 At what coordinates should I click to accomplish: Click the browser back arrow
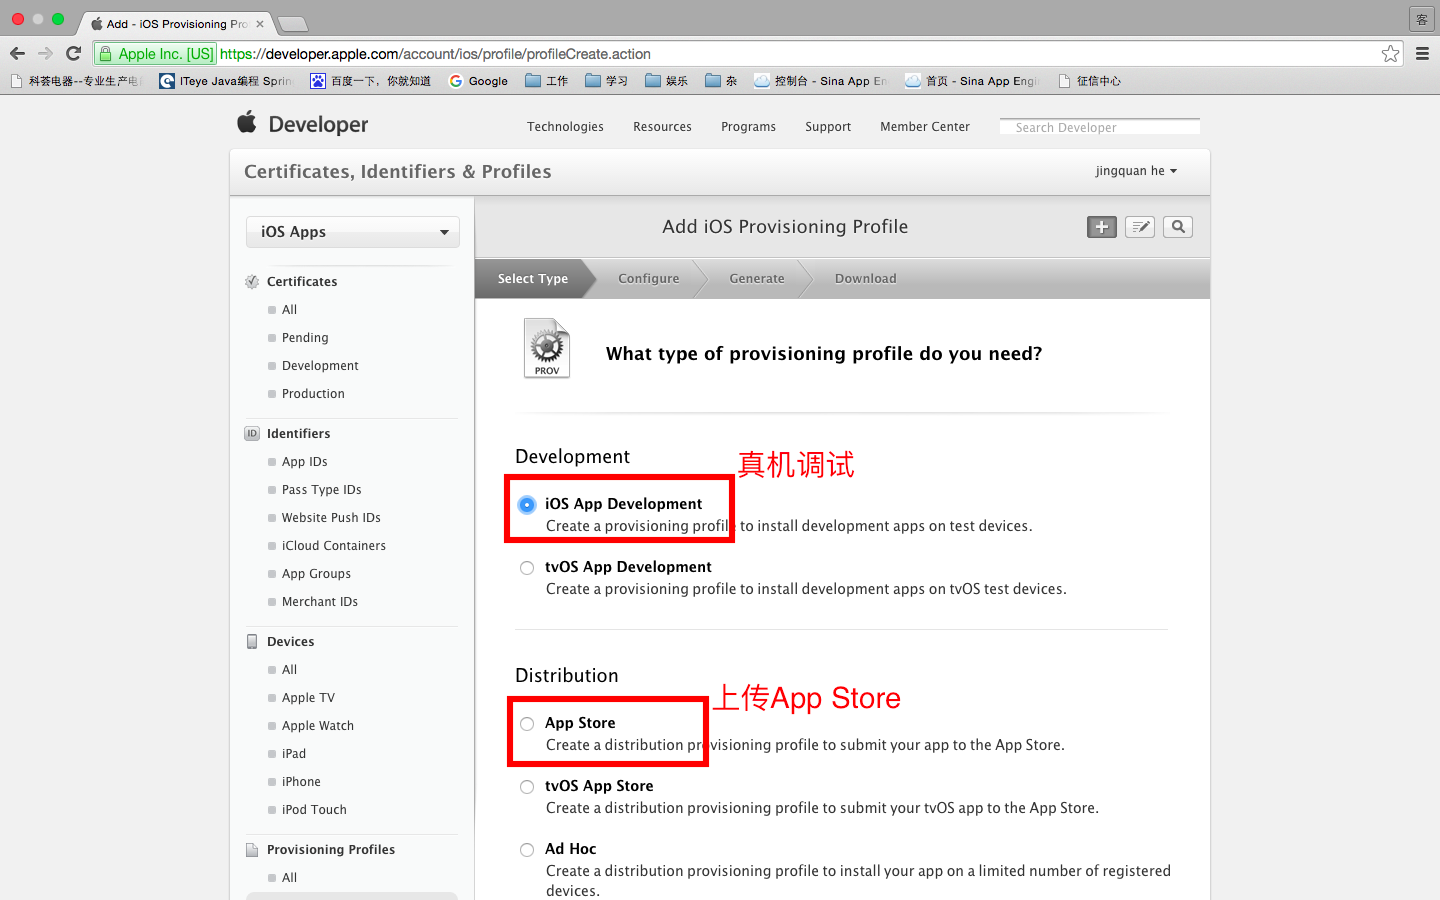(x=17, y=54)
